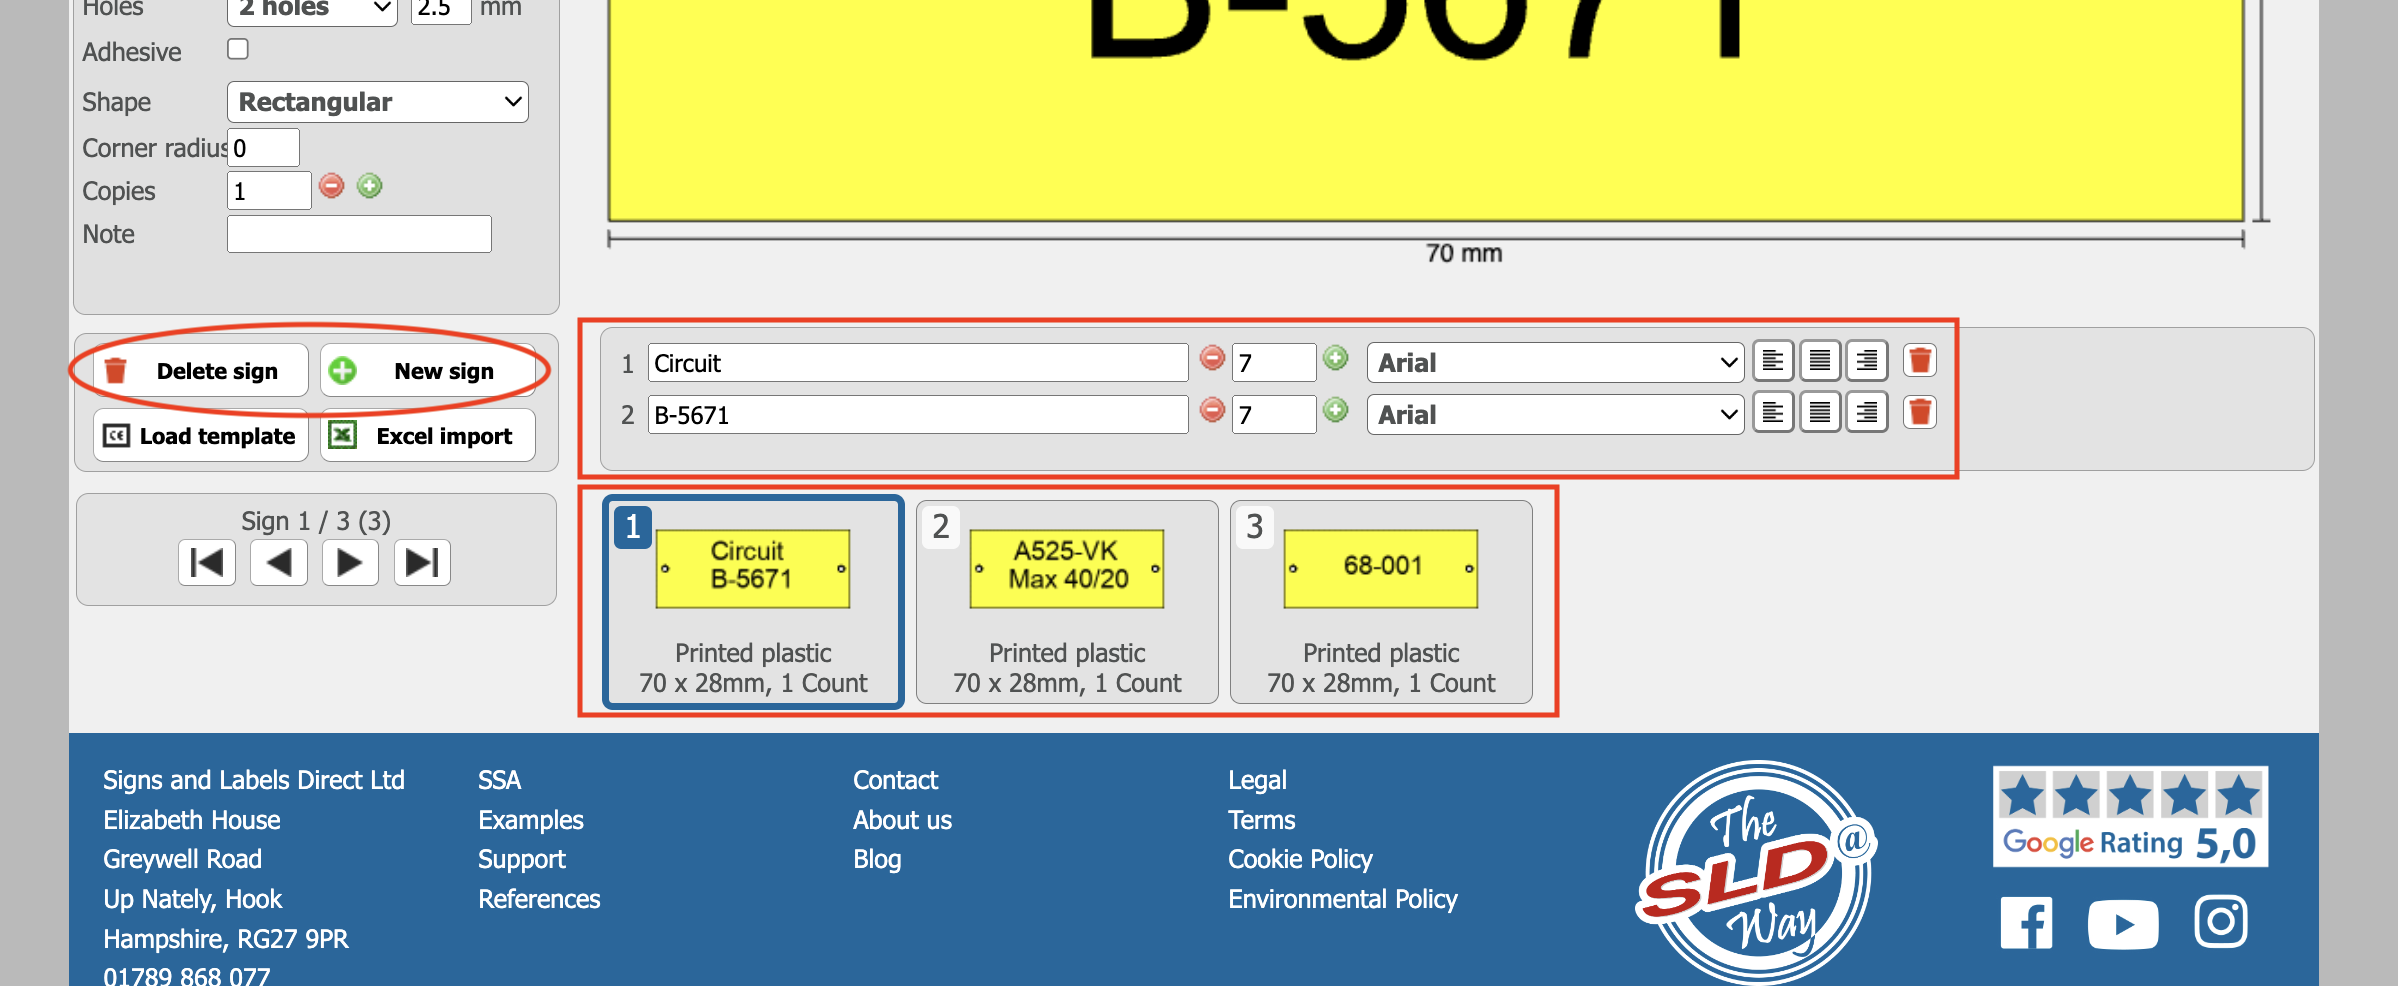Expand the font dropdown for line 2
The image size is (2398, 986).
tap(1554, 415)
